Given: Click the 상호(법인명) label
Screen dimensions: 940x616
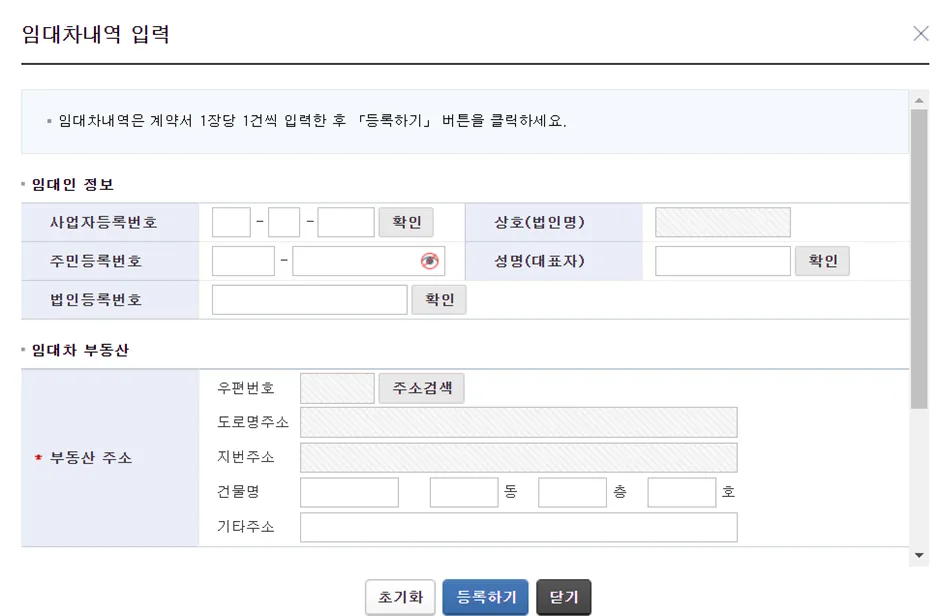Looking at the screenshot, I should point(539,223).
